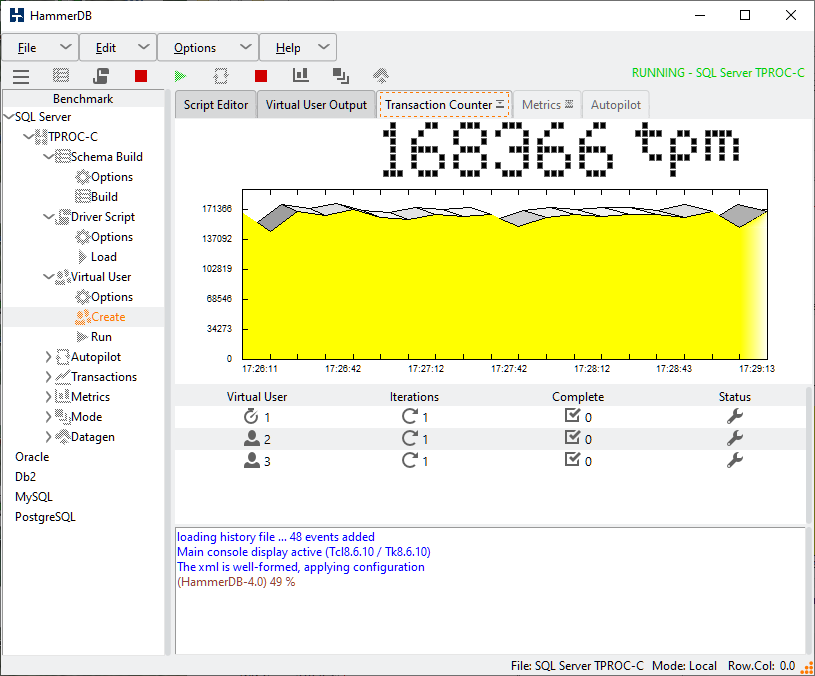Open the File menu

coord(40,48)
